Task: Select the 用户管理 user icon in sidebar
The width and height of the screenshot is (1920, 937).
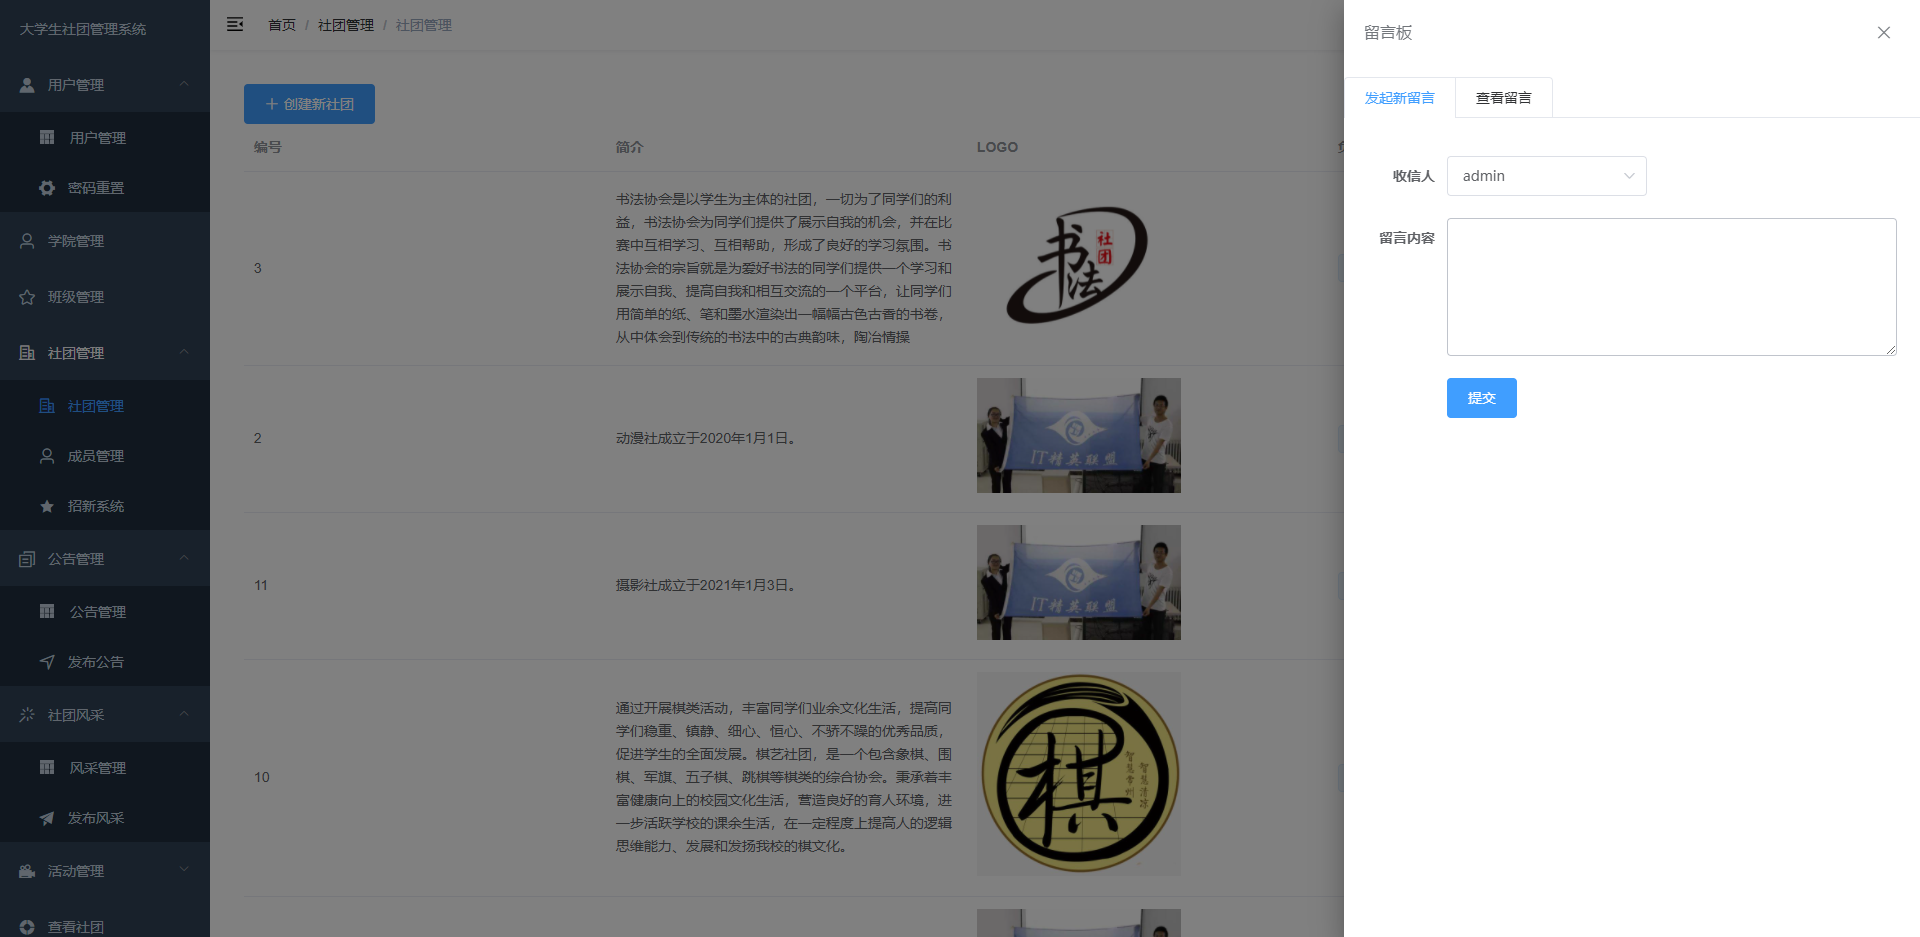Action: pyautogui.click(x=25, y=85)
